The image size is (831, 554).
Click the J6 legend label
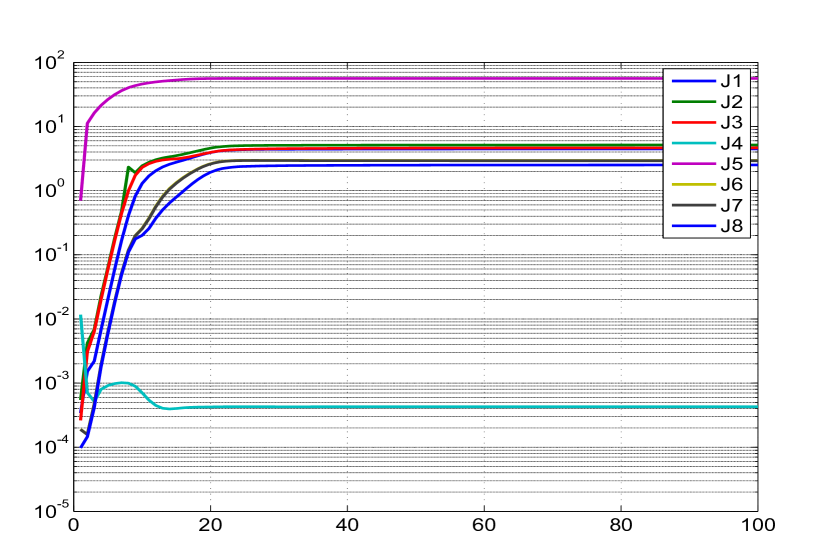tap(731, 184)
